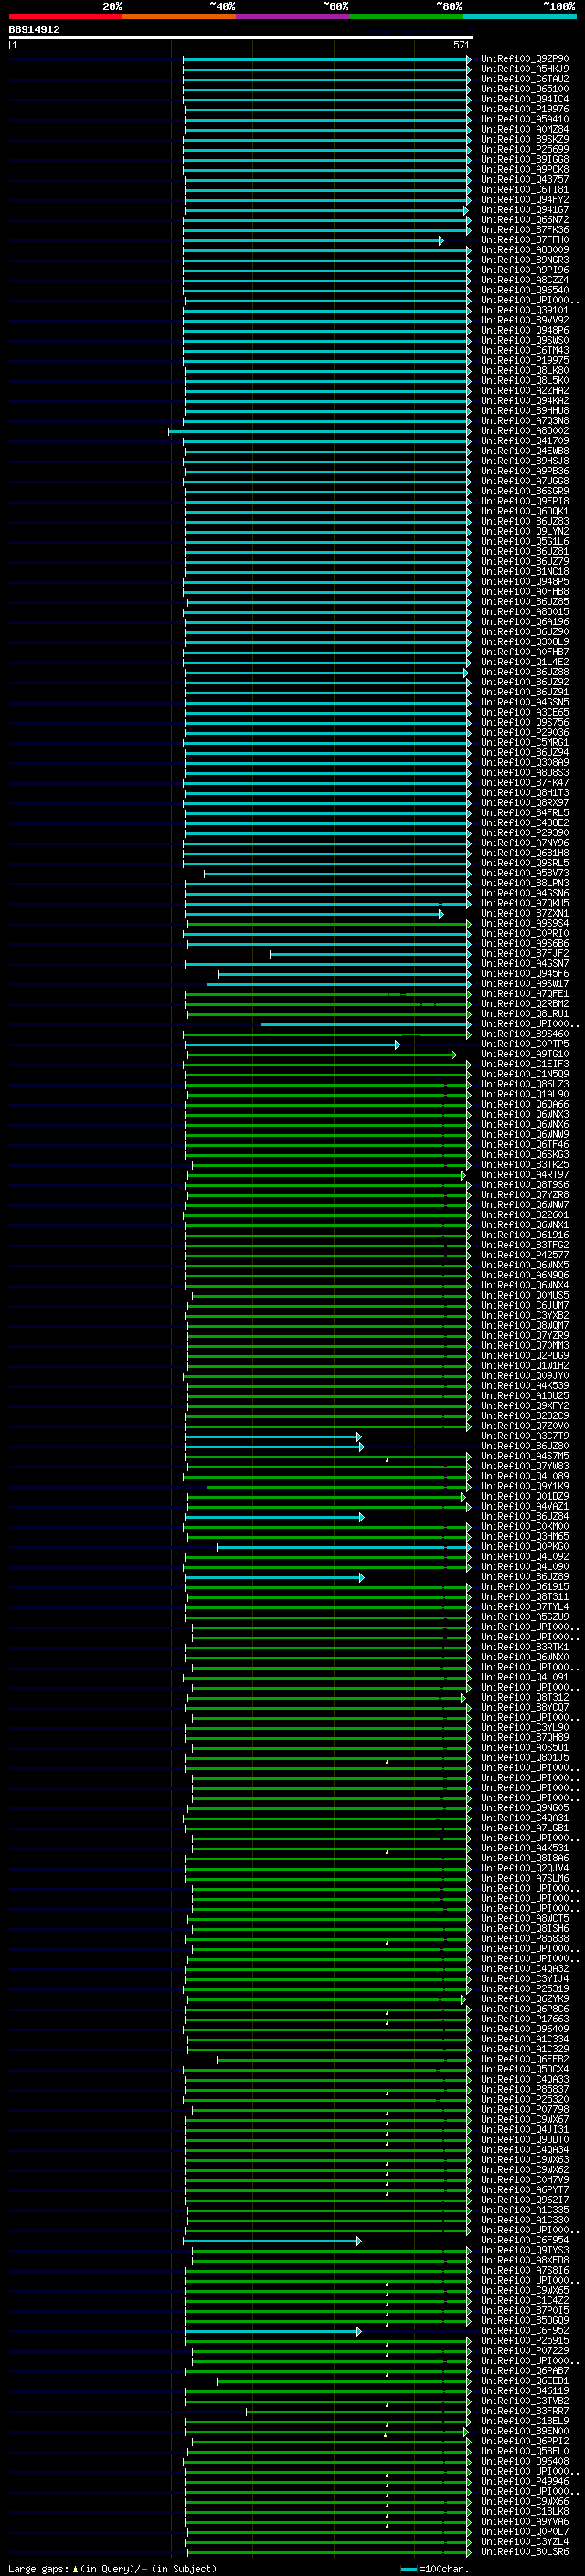Select hit UniRef100_B9EN00
585x2576 pixels.
click(524, 2431)
